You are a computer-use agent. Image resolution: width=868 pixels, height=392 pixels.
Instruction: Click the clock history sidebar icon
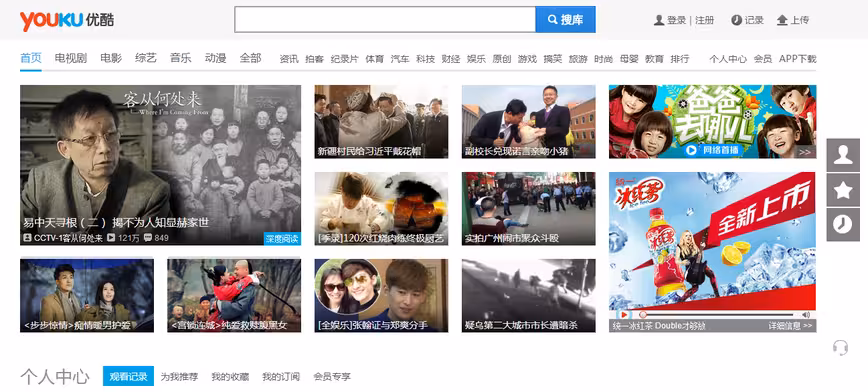843,225
